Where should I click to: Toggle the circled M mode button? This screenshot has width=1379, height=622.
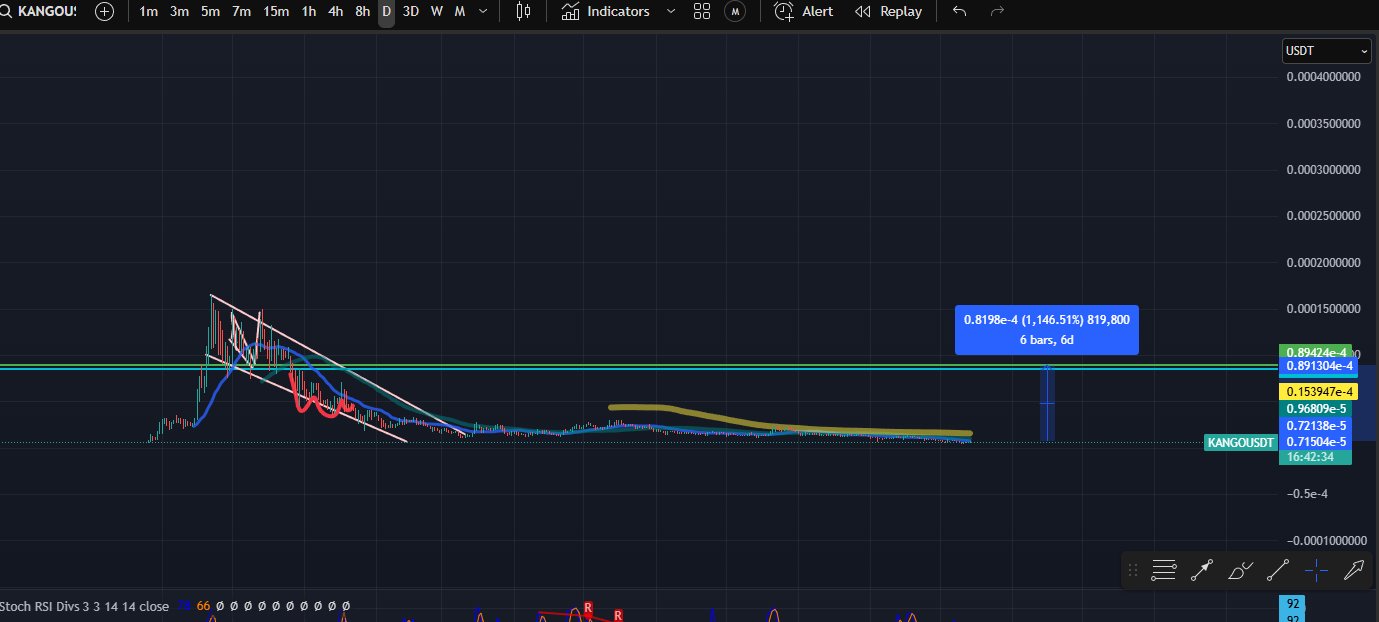point(735,12)
